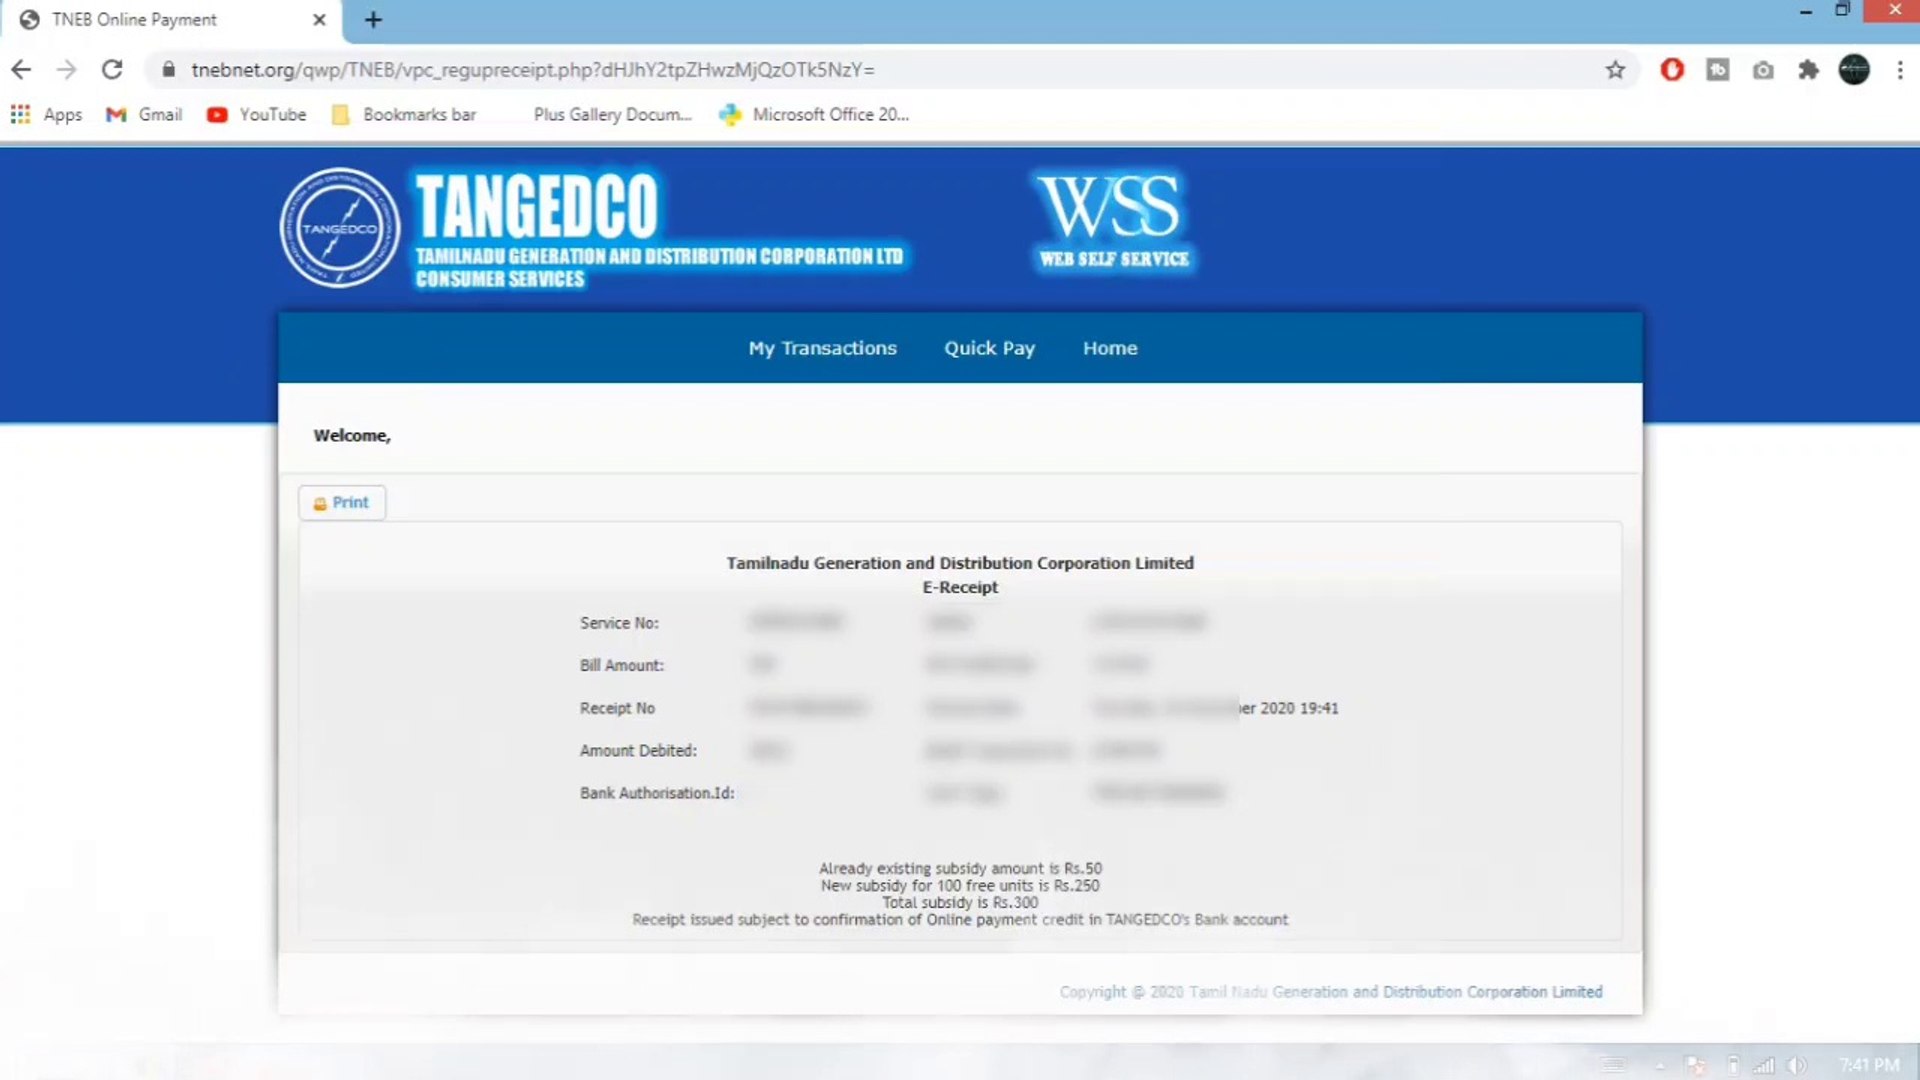Expand the Bookmarks bar folder
This screenshot has width=1920, height=1080.
coord(404,115)
